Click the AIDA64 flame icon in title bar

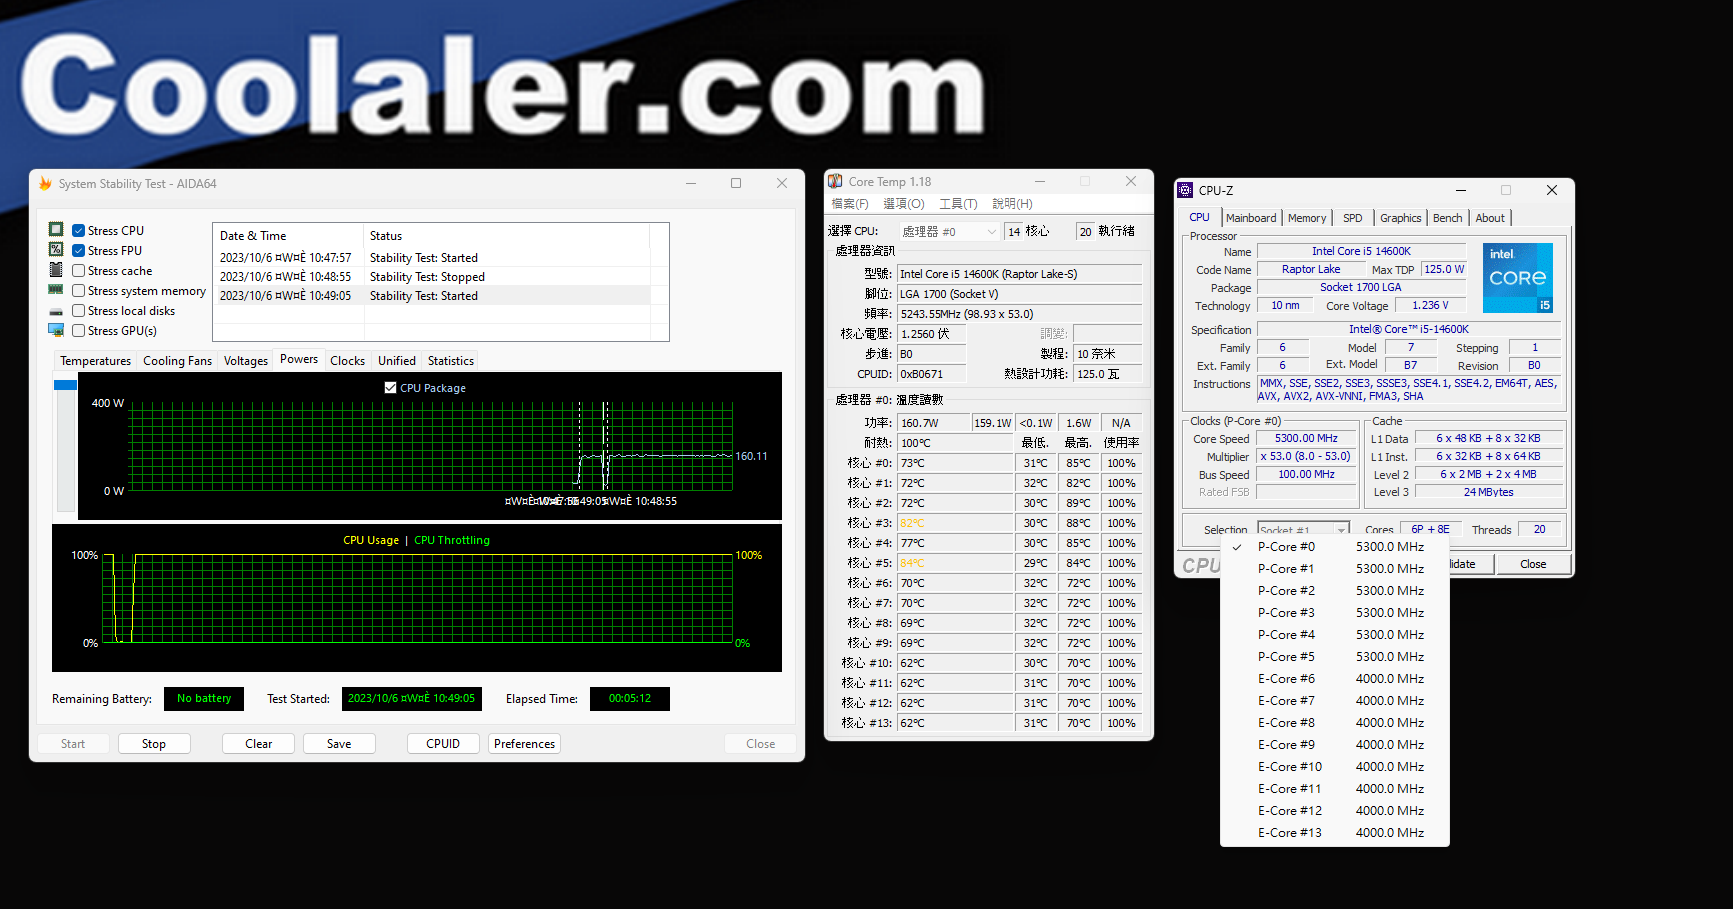point(45,183)
